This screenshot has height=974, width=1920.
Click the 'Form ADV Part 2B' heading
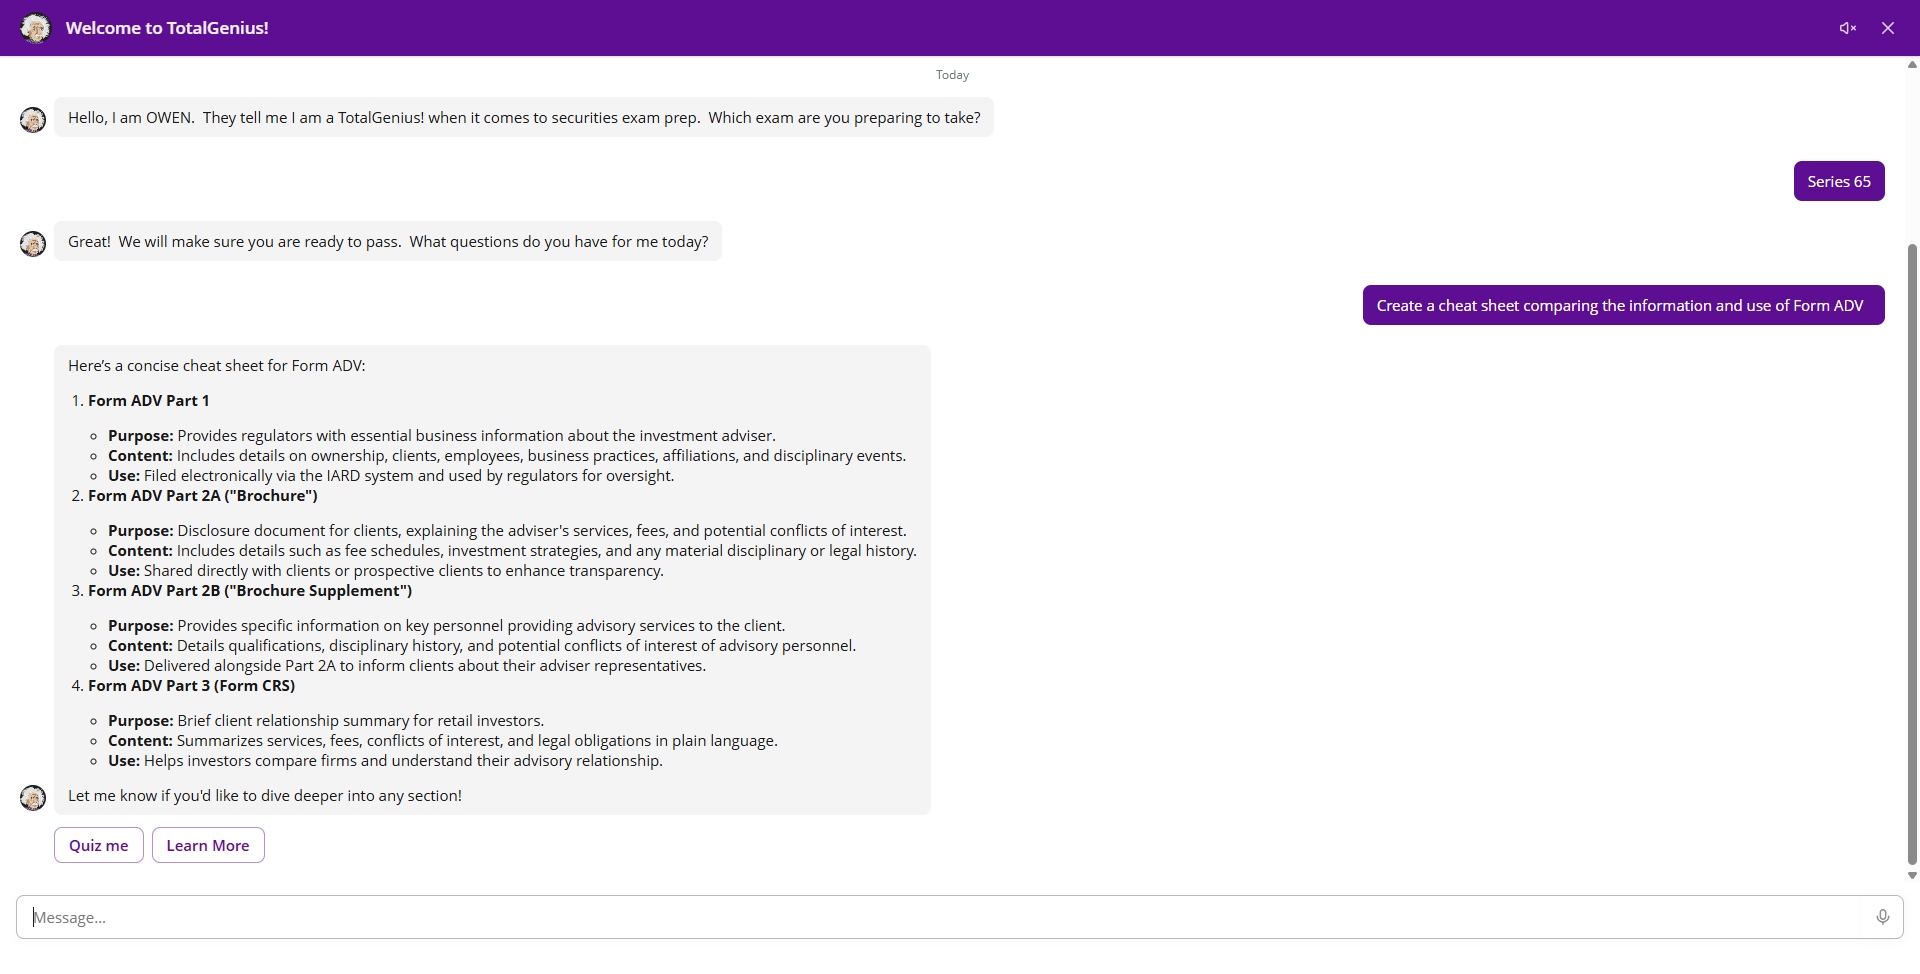[x=250, y=590]
